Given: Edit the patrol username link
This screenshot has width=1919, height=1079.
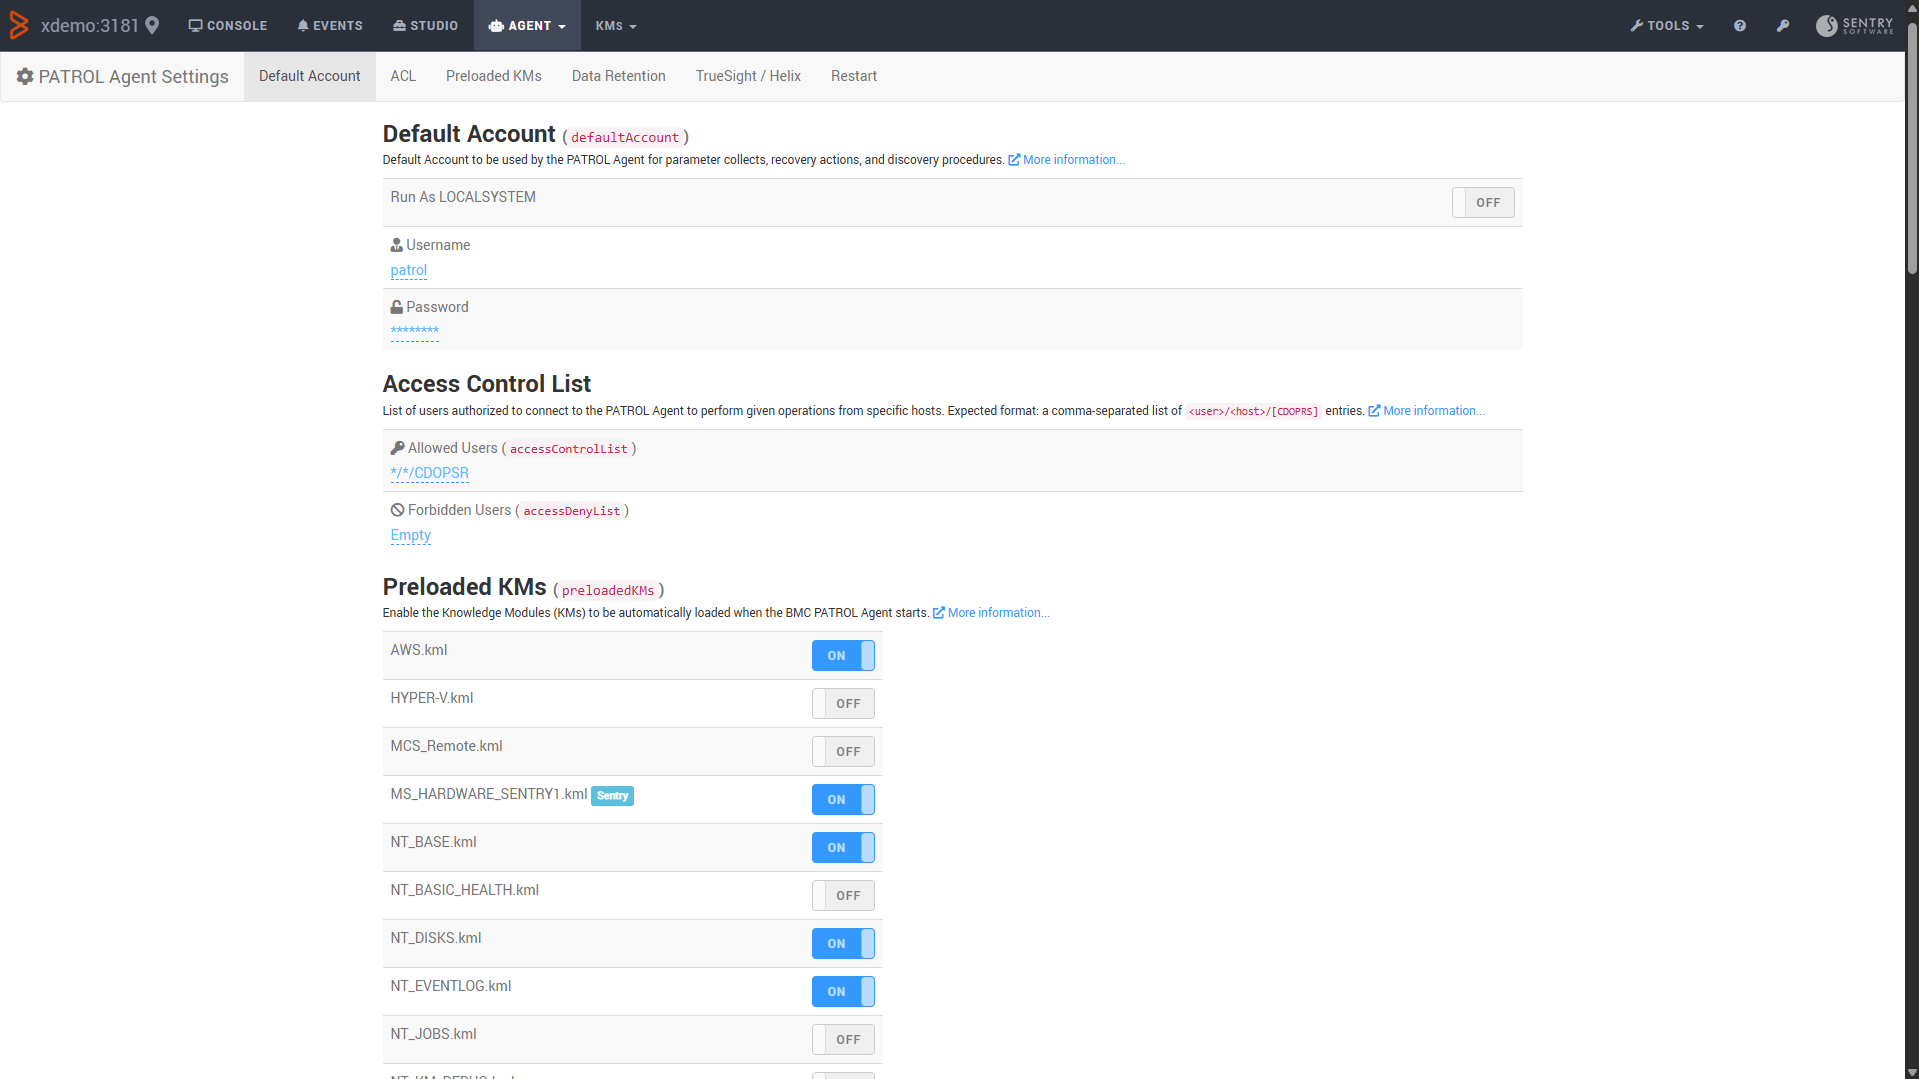Looking at the screenshot, I should click(x=408, y=270).
